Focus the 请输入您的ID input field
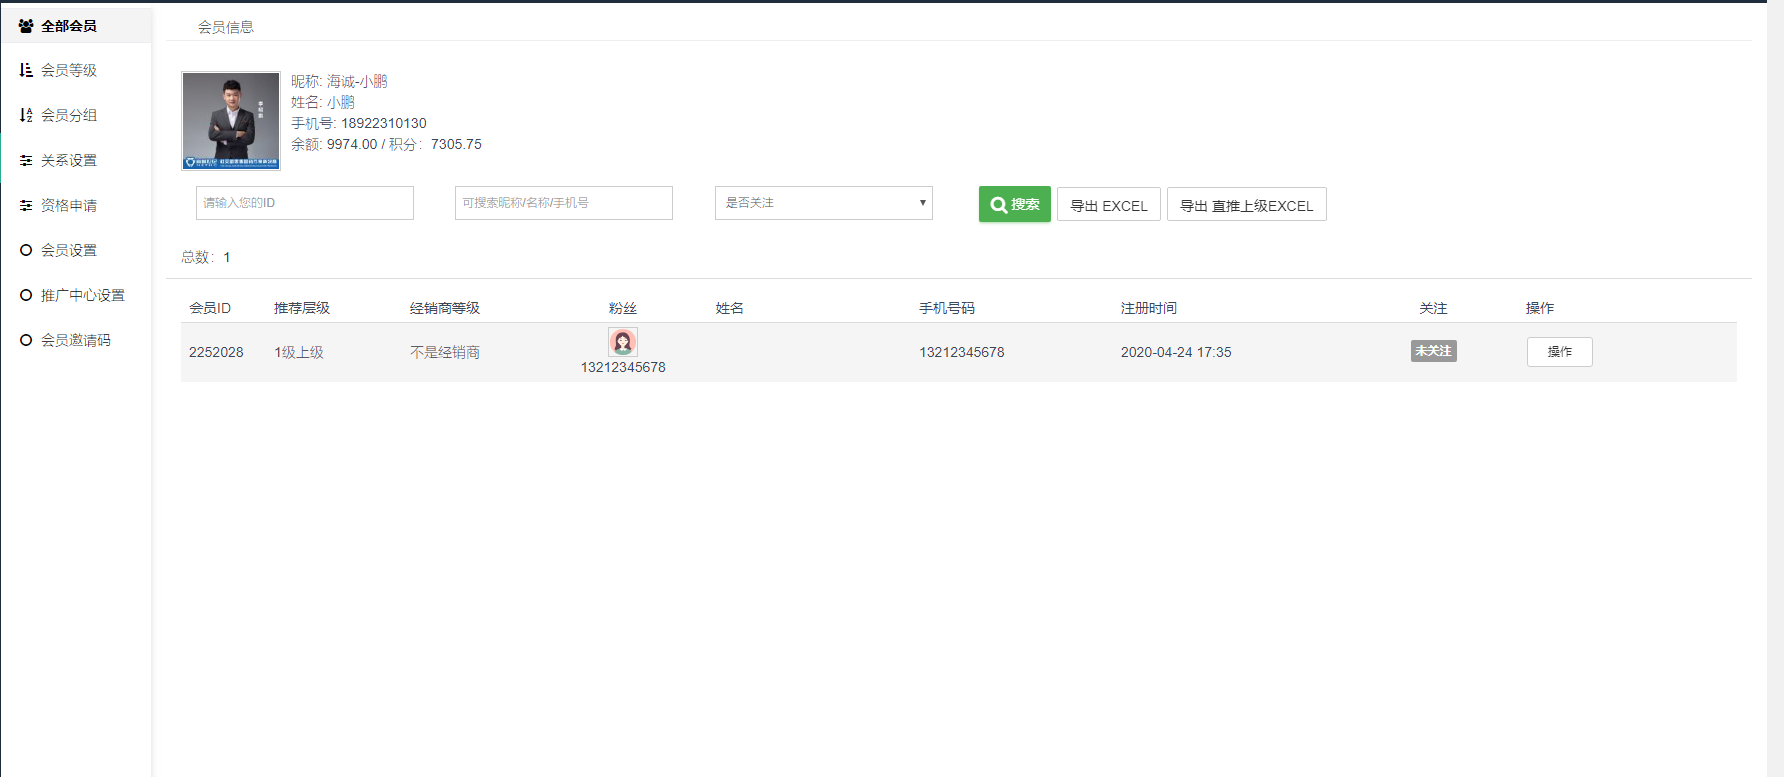1784x777 pixels. pos(305,203)
